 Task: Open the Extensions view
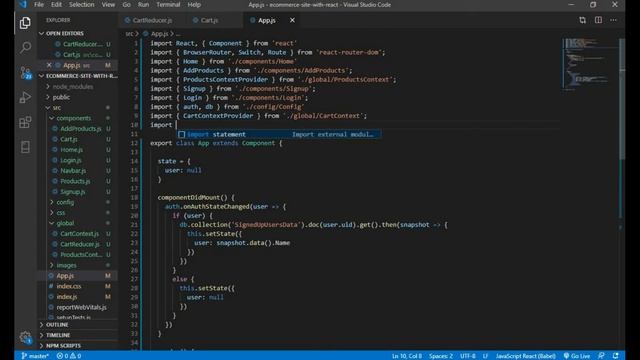click(x=25, y=122)
